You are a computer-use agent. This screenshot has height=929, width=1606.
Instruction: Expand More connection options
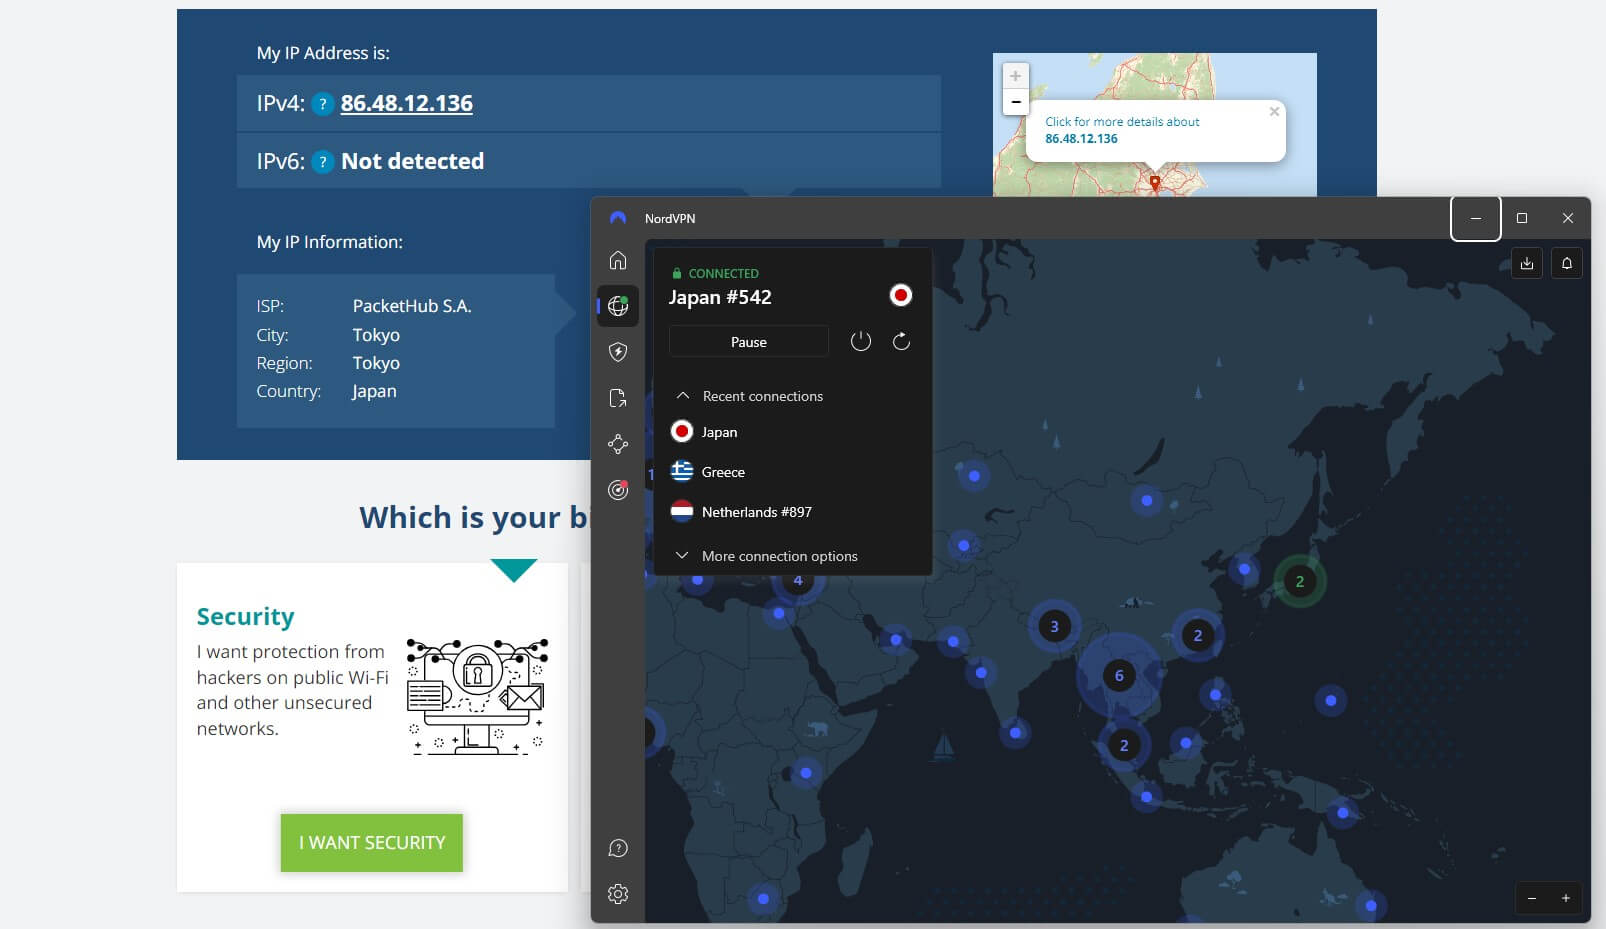[x=767, y=556]
